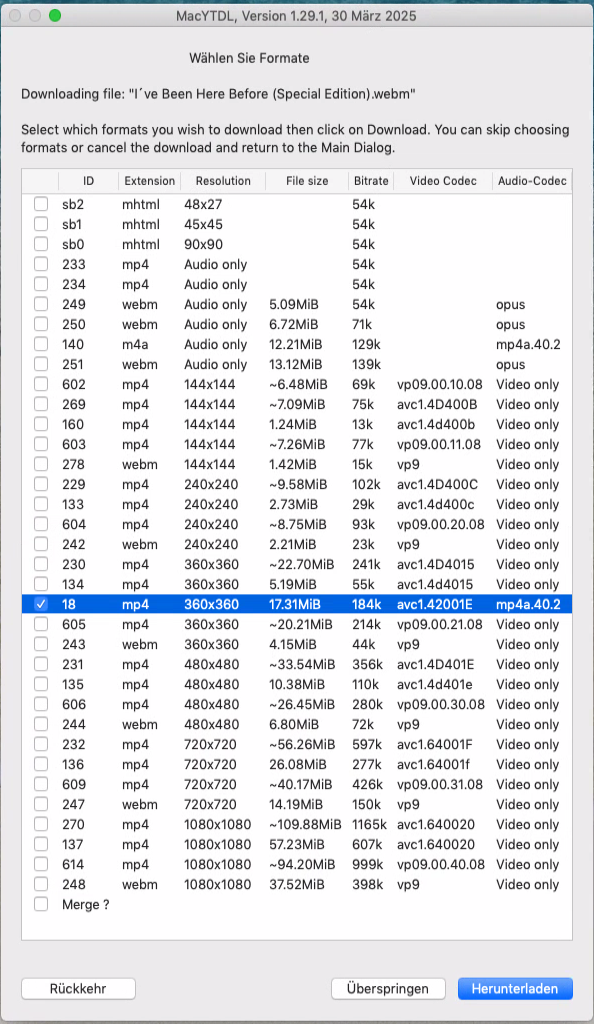
Task: Click the Extension column header
Action: click(x=149, y=181)
